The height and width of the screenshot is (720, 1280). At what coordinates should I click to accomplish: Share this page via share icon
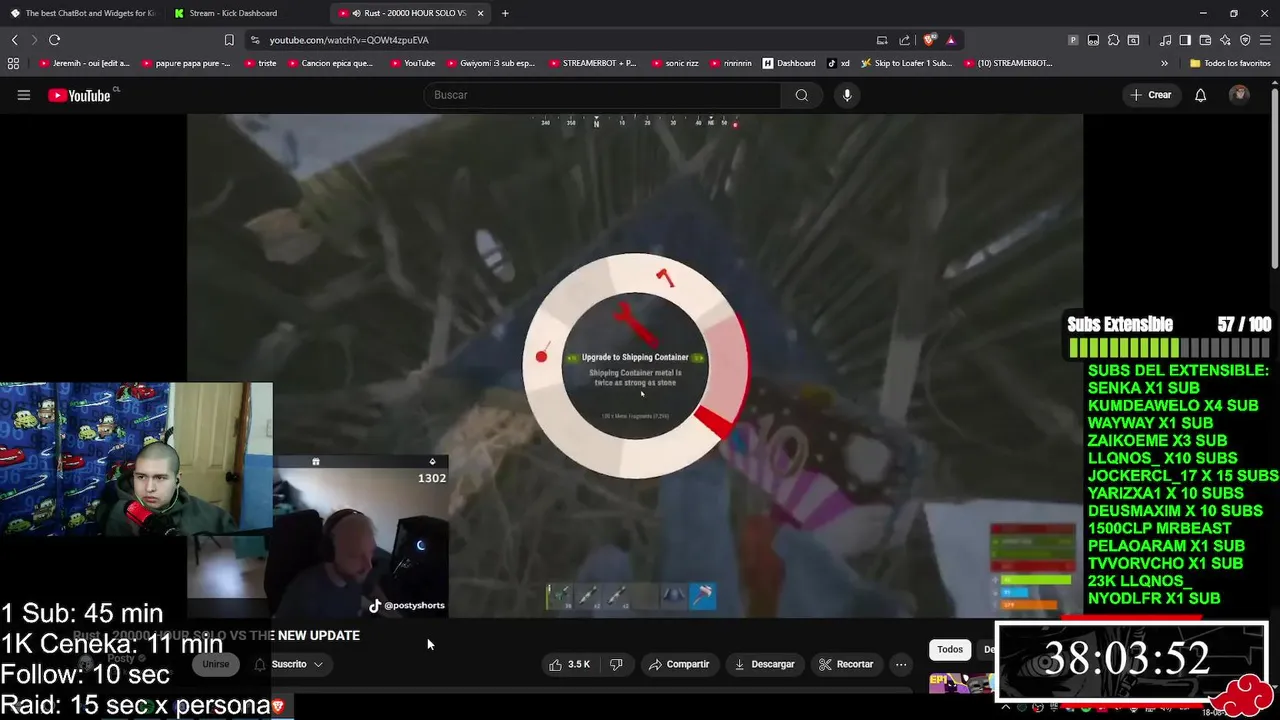[905, 40]
